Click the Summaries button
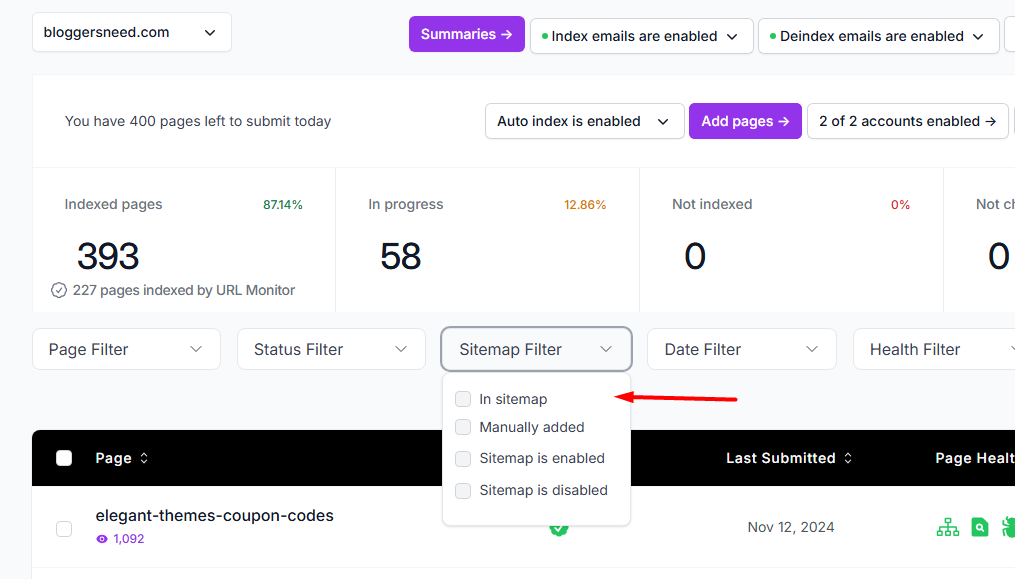Image resolution: width=1015 pixels, height=579 pixels. (x=467, y=34)
